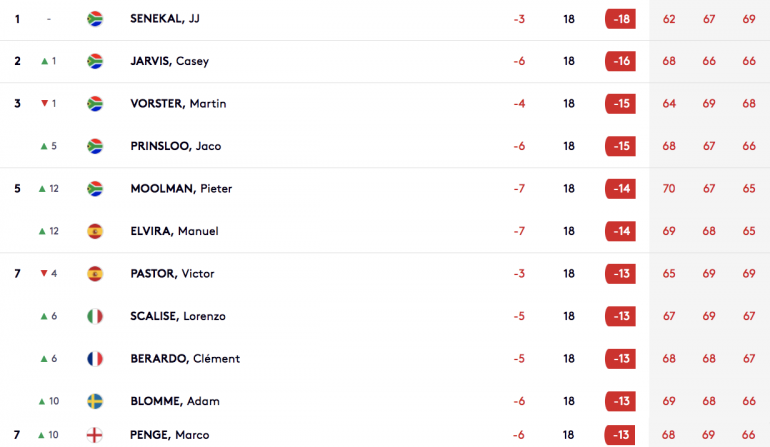Screen dimensions: 770x447
Task: Click Italy flag next to SCALISE, Lorenzo
Action: [x=95, y=316]
